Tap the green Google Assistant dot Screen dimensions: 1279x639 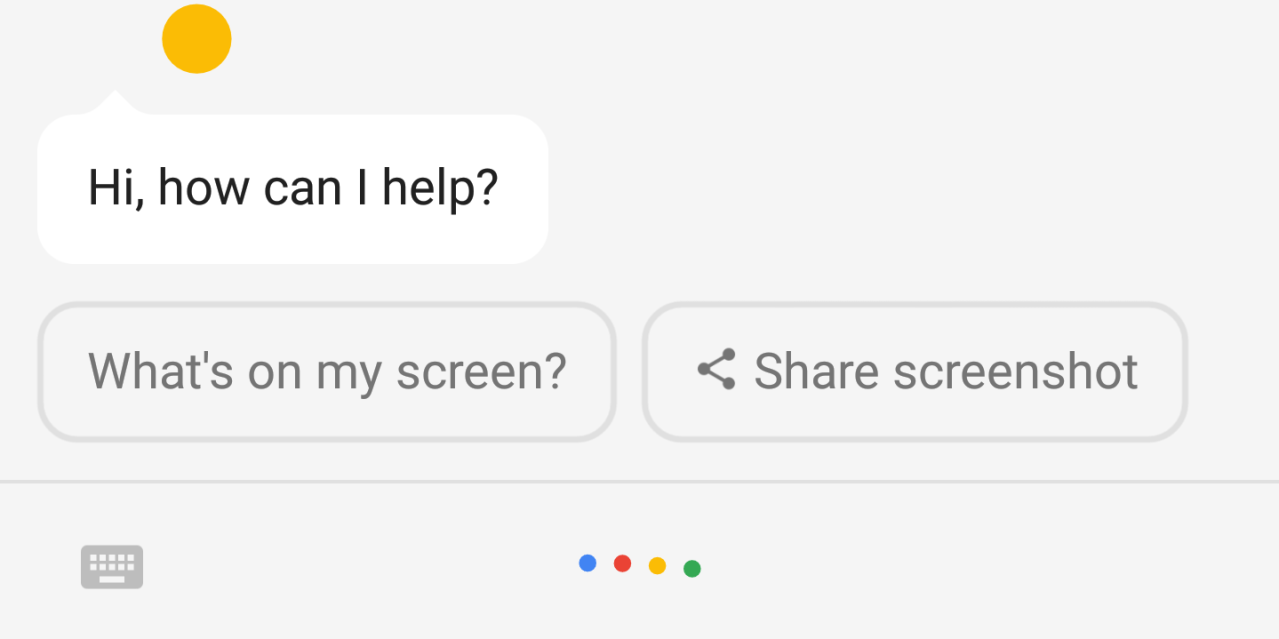(692, 569)
